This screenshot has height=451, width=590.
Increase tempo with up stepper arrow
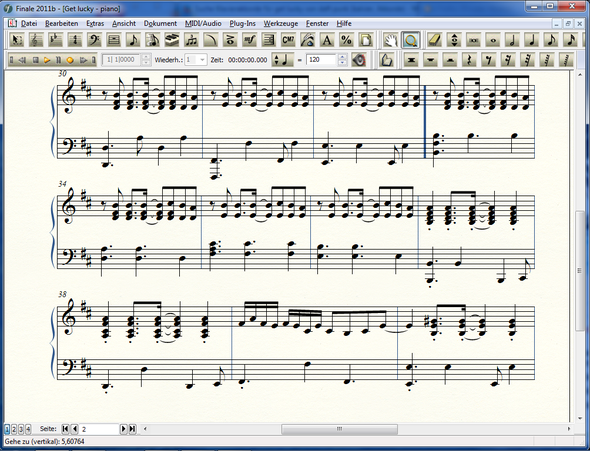pos(342,57)
